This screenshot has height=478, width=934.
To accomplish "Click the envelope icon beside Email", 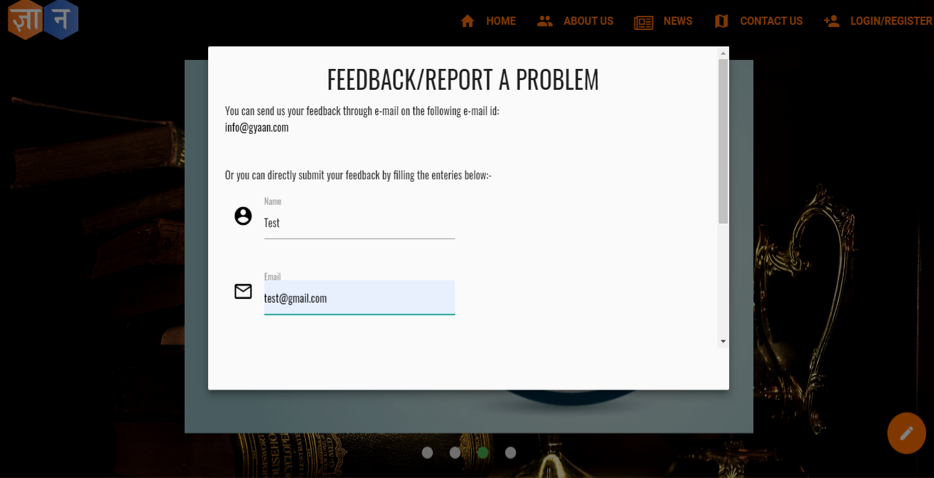I will click(x=243, y=291).
